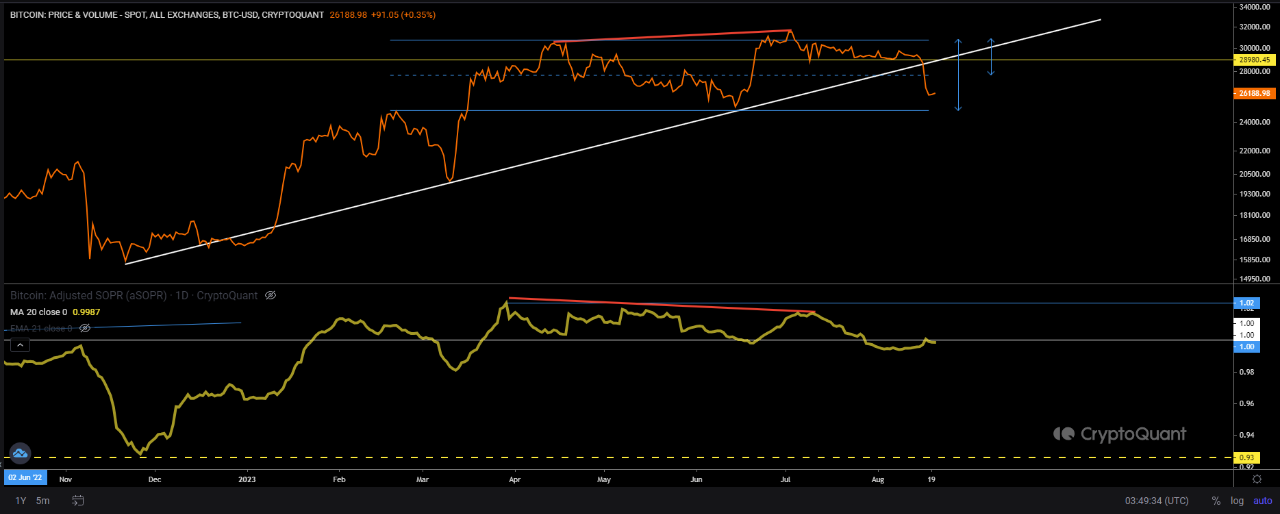Collapse the indicator legend arrow
This screenshot has height=514, width=1280.
(19, 345)
